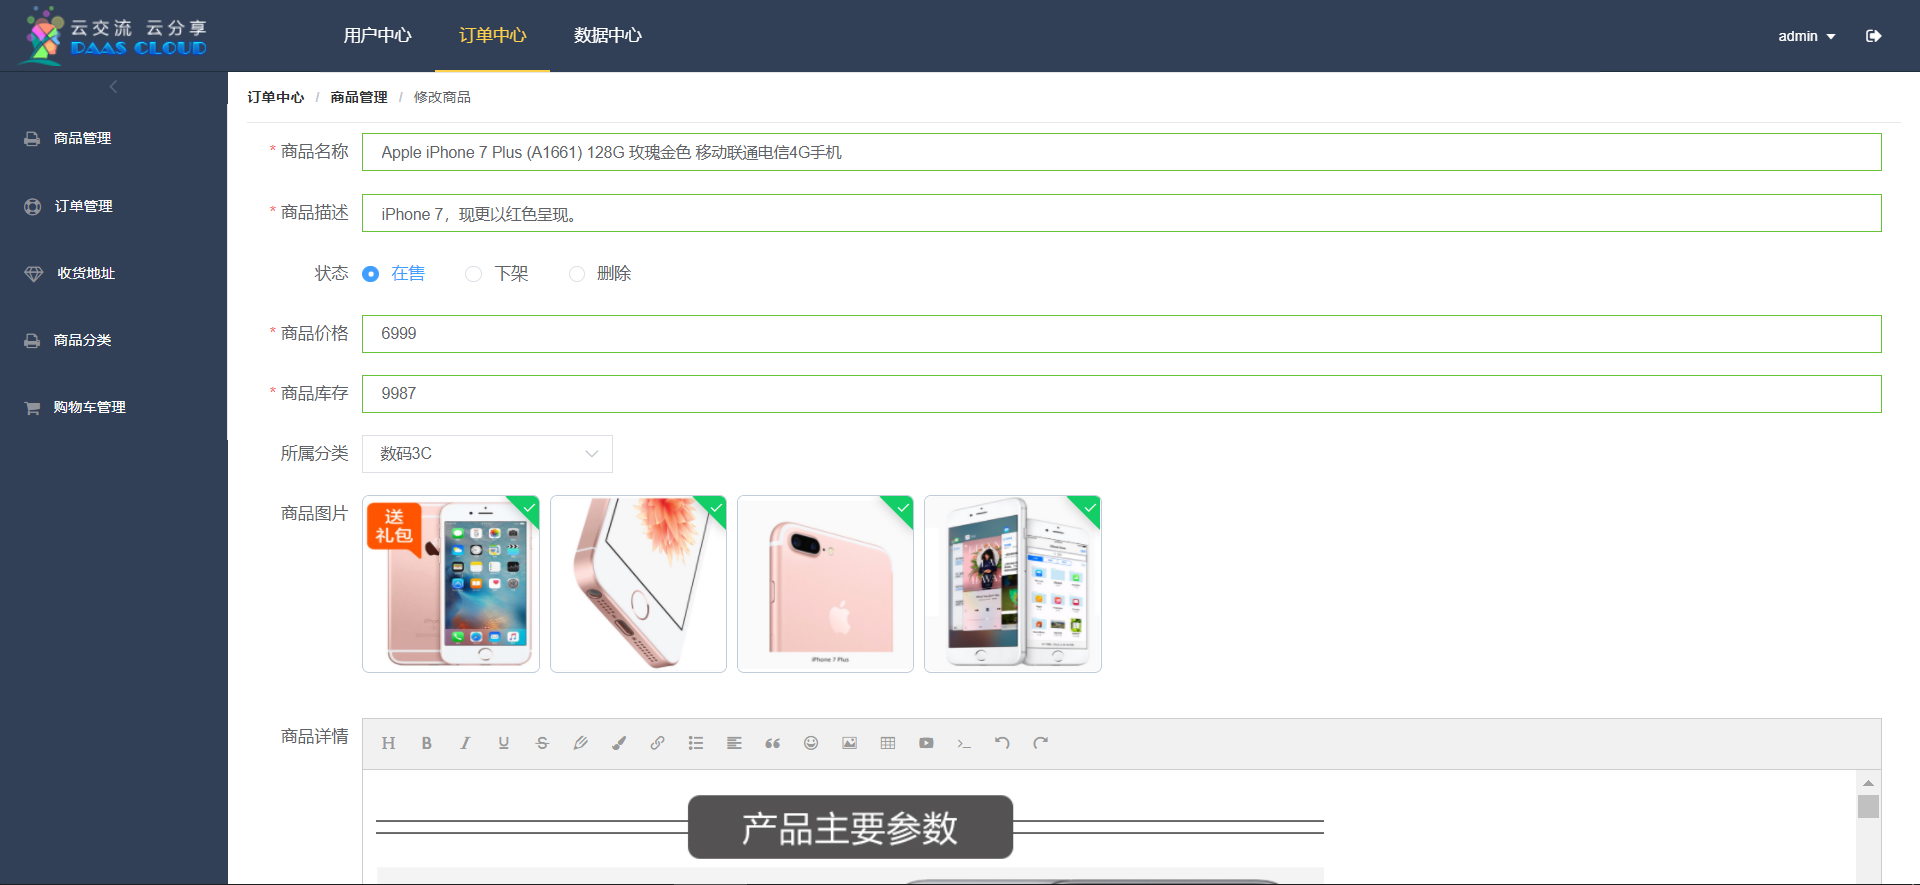
Task: Toggle selection of the angled iPhone image
Action: click(x=638, y=584)
